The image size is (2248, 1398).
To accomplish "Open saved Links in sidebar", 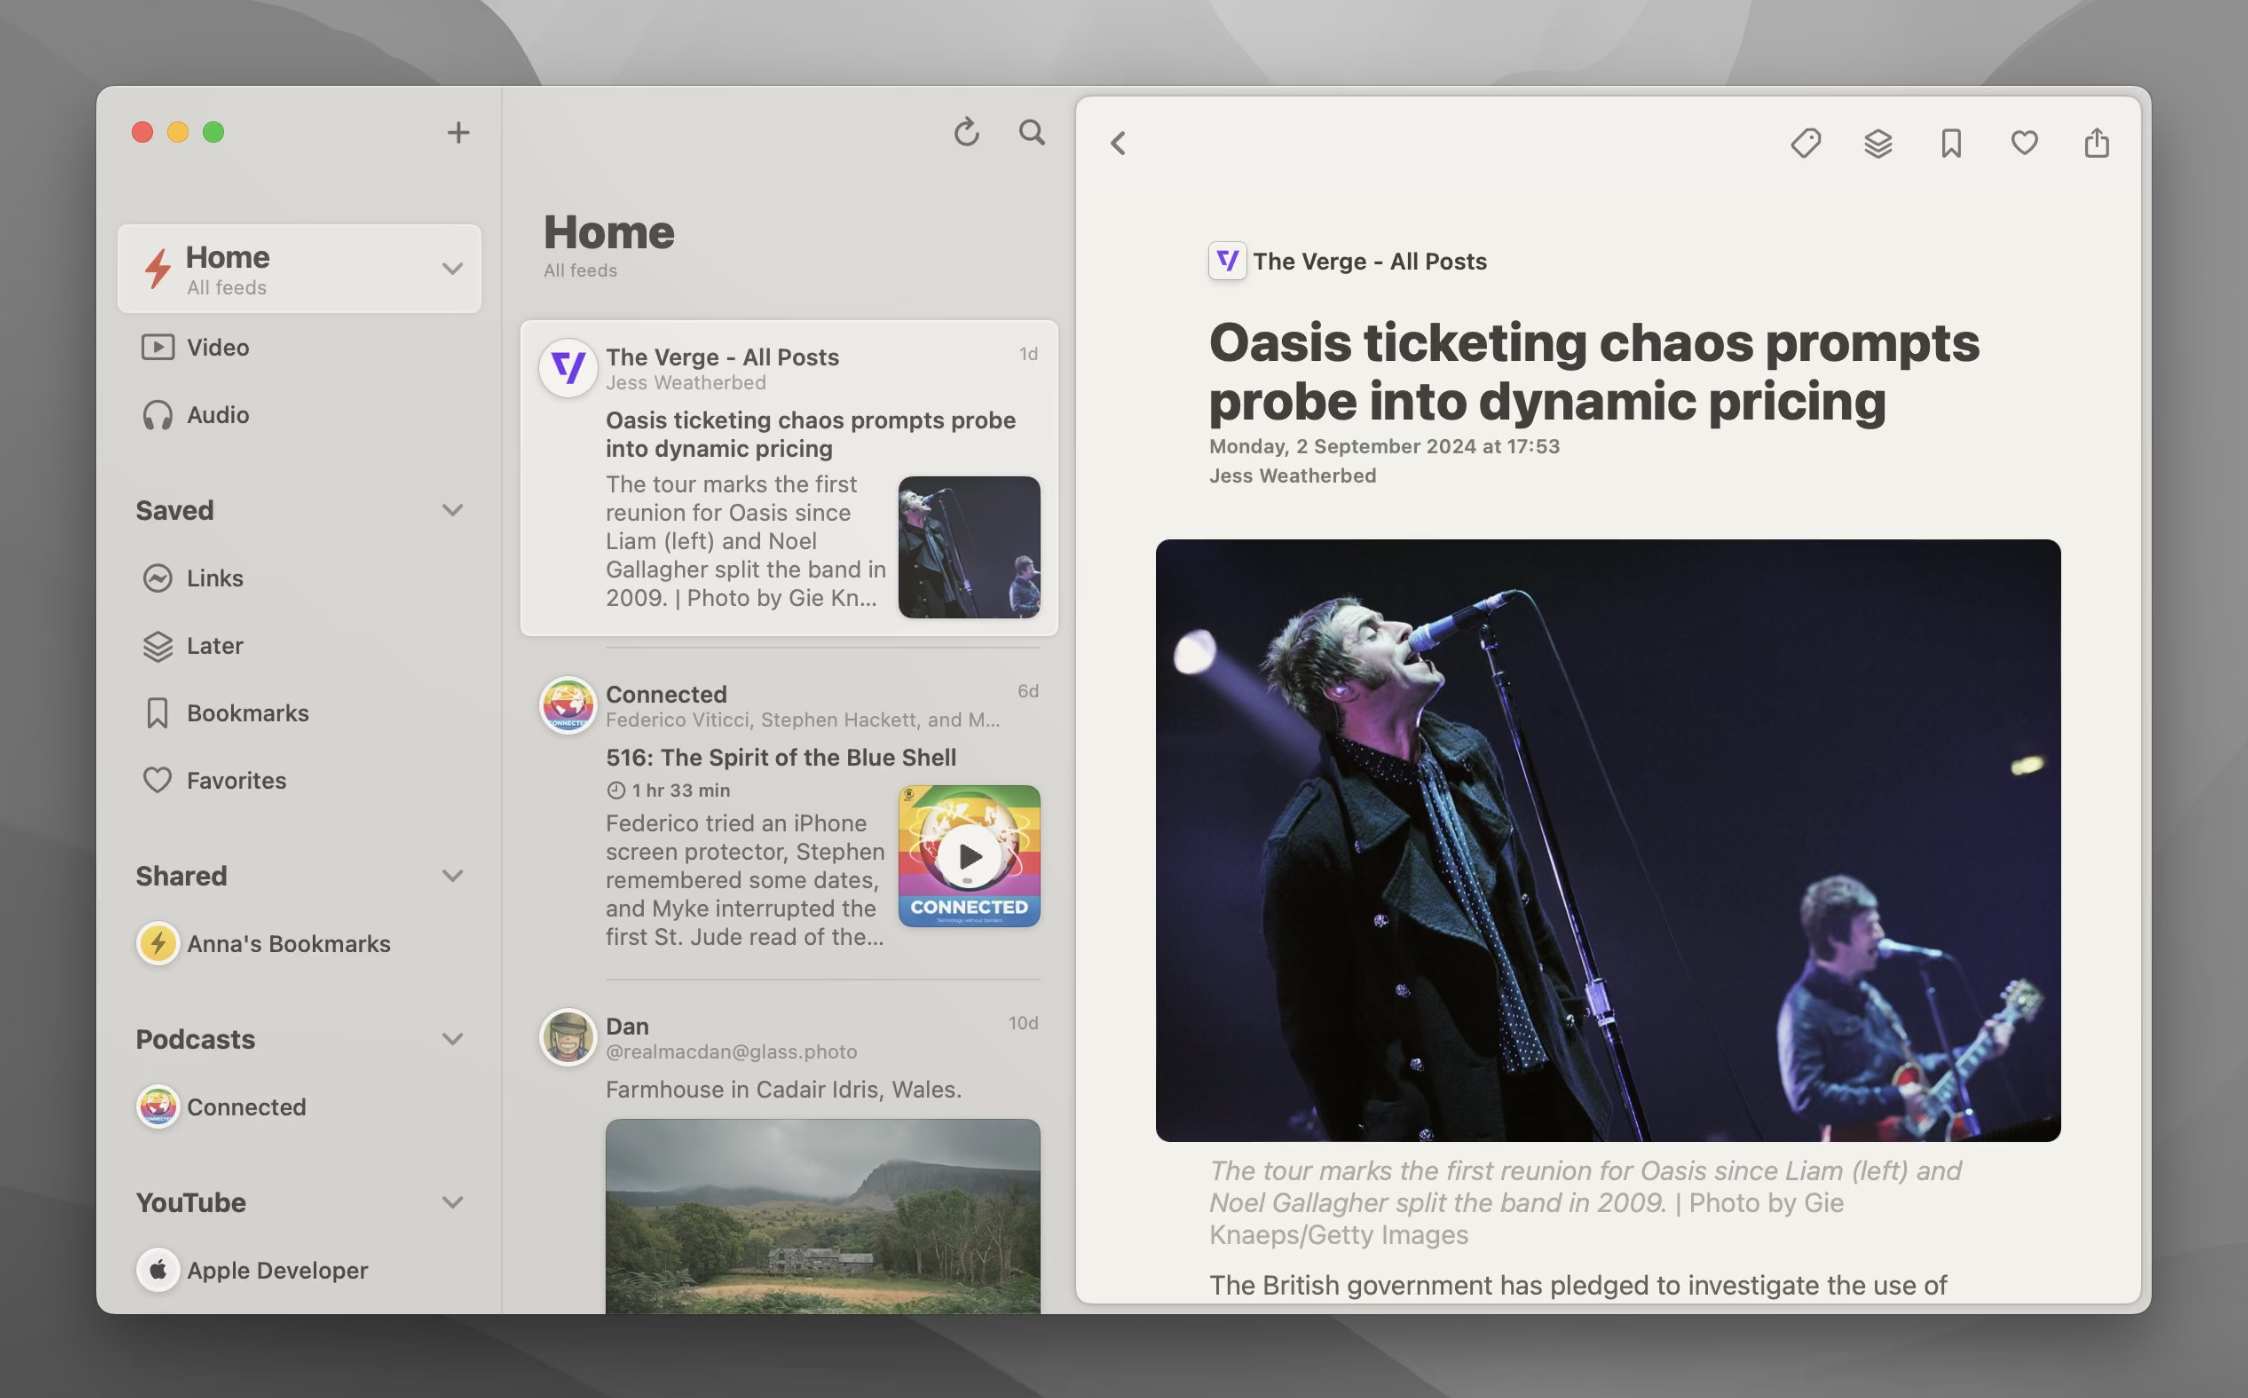I will [299, 578].
